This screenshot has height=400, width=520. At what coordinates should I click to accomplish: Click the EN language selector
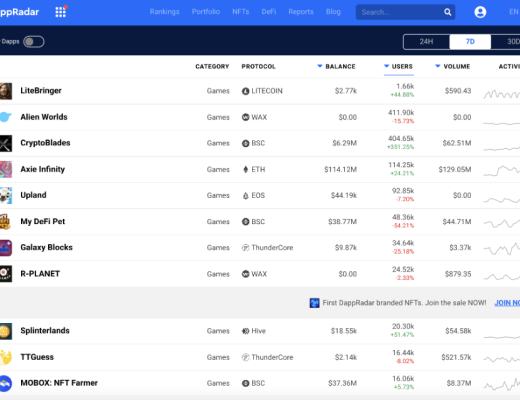tap(514, 12)
